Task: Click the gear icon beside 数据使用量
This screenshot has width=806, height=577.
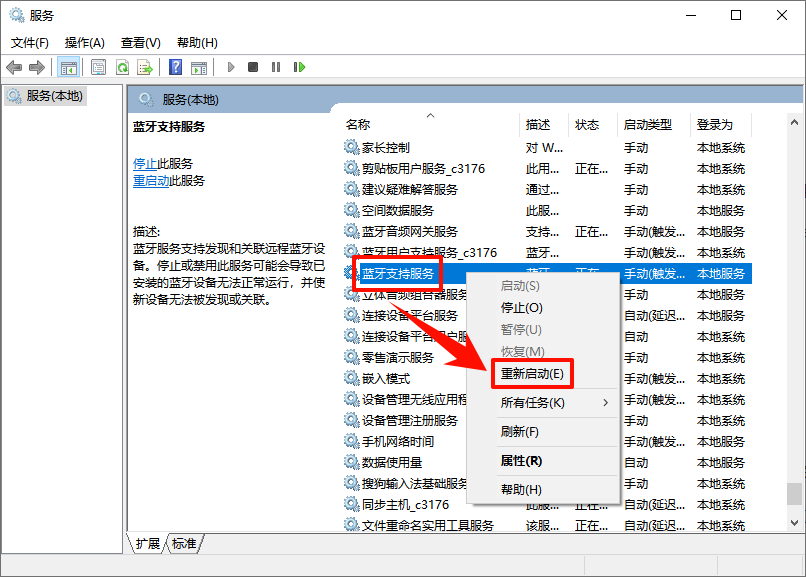Action: [352, 463]
